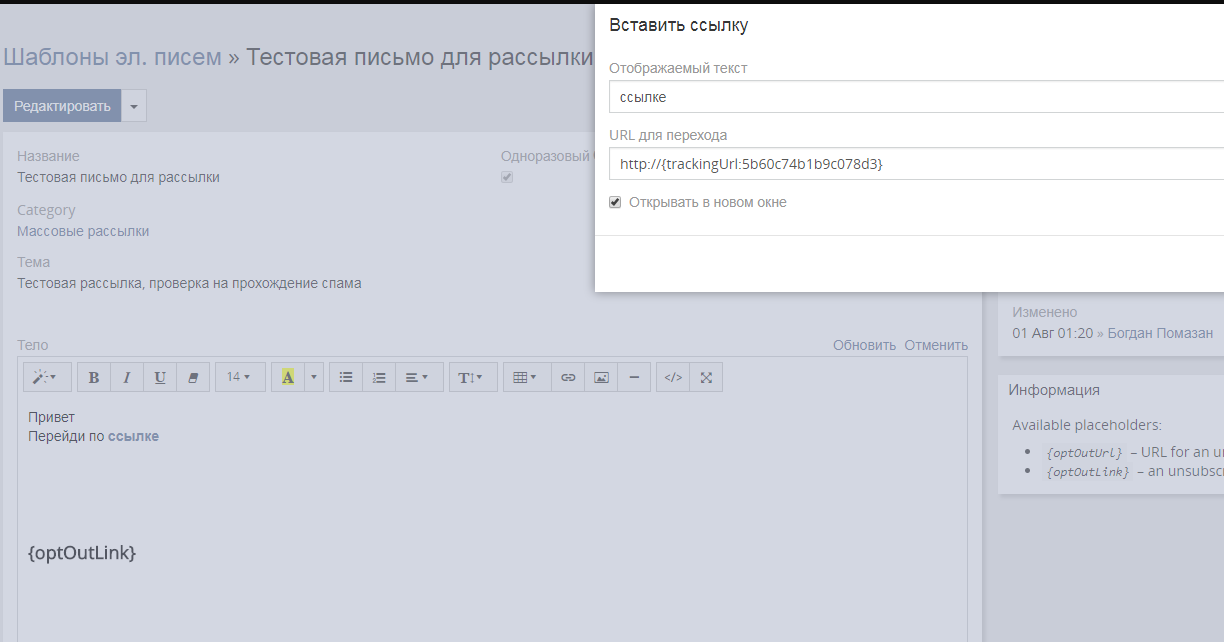Insert an unordered bullet list
1224x642 pixels.
(x=346, y=377)
